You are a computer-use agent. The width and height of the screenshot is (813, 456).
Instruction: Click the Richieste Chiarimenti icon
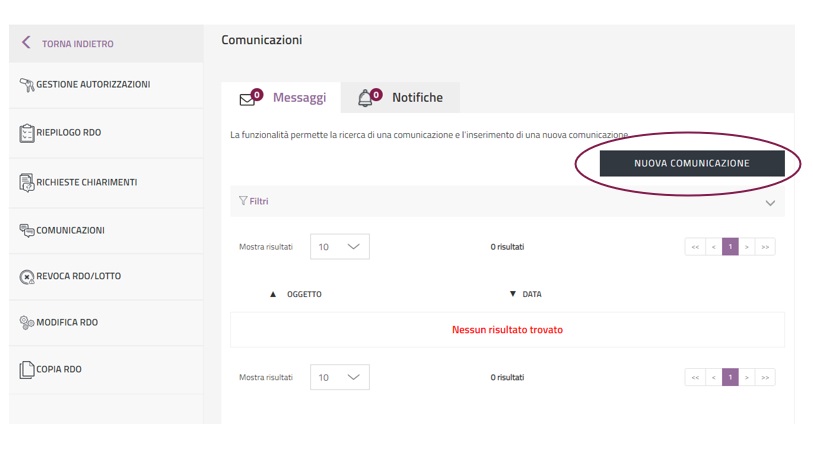(x=27, y=183)
